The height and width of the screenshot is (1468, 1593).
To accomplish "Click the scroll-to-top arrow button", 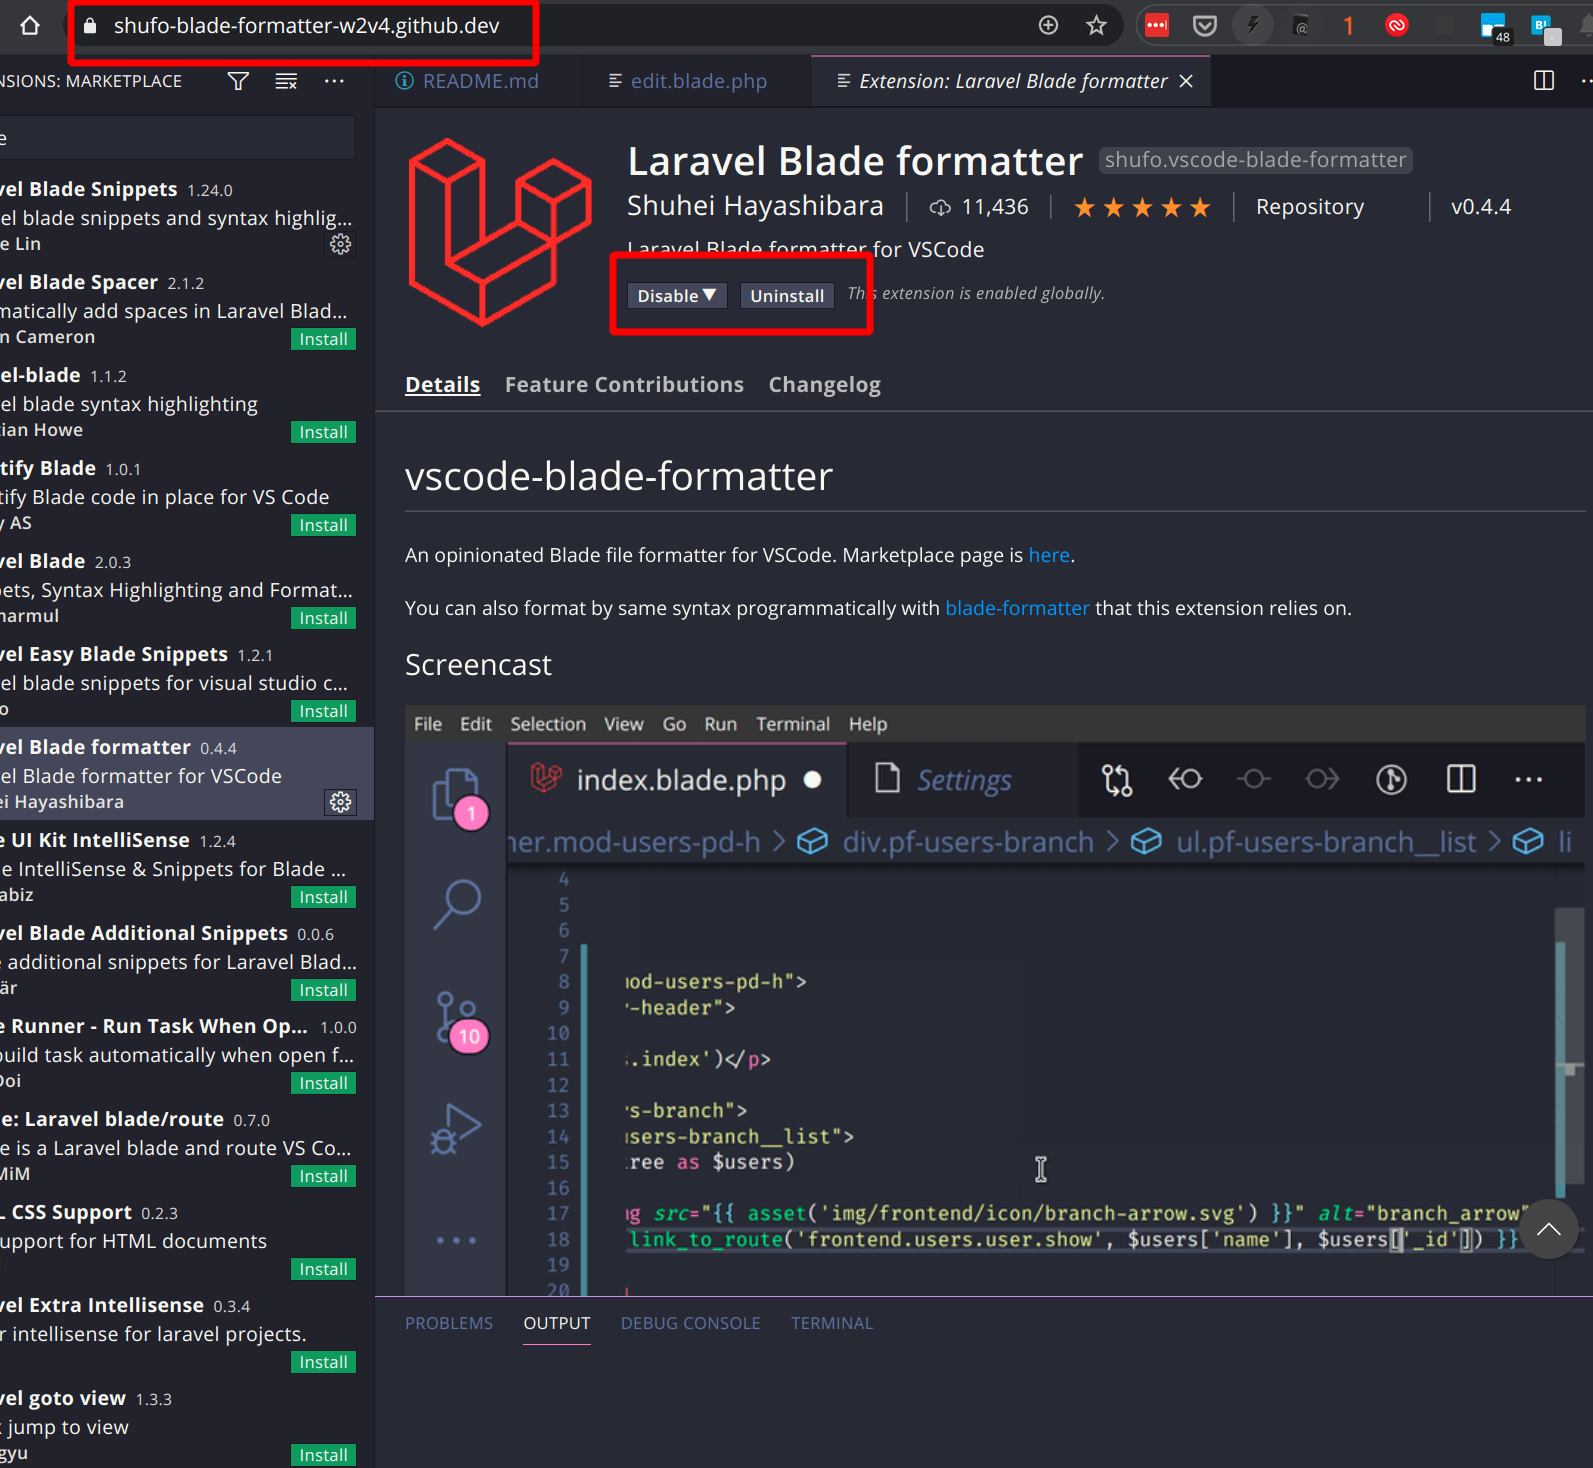I will point(1548,1229).
